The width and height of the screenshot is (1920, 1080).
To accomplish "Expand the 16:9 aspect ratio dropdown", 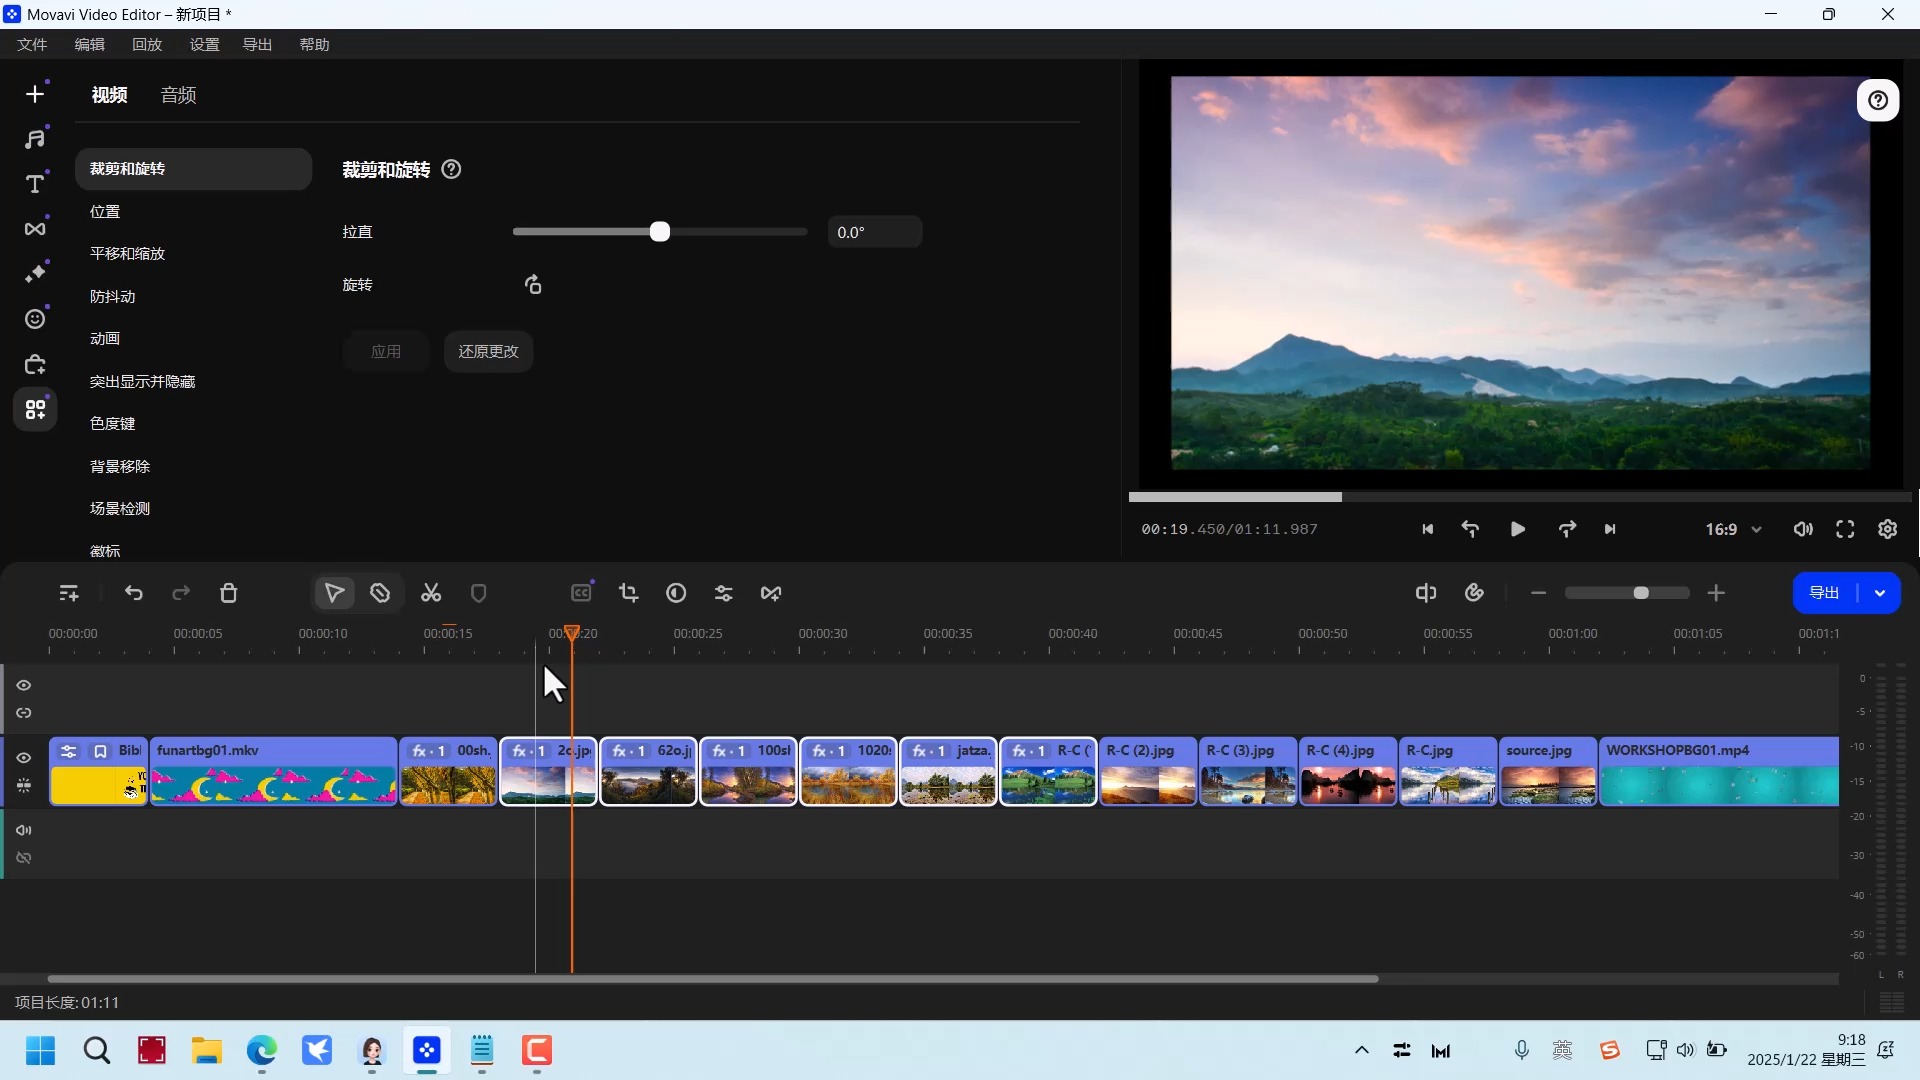I will (1733, 529).
